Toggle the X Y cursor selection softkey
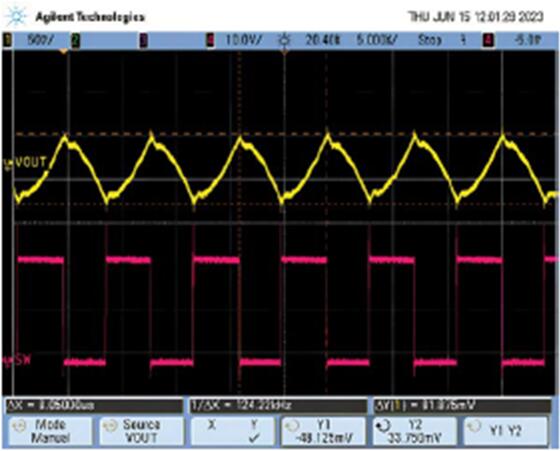560x451 pixels. click(233, 431)
